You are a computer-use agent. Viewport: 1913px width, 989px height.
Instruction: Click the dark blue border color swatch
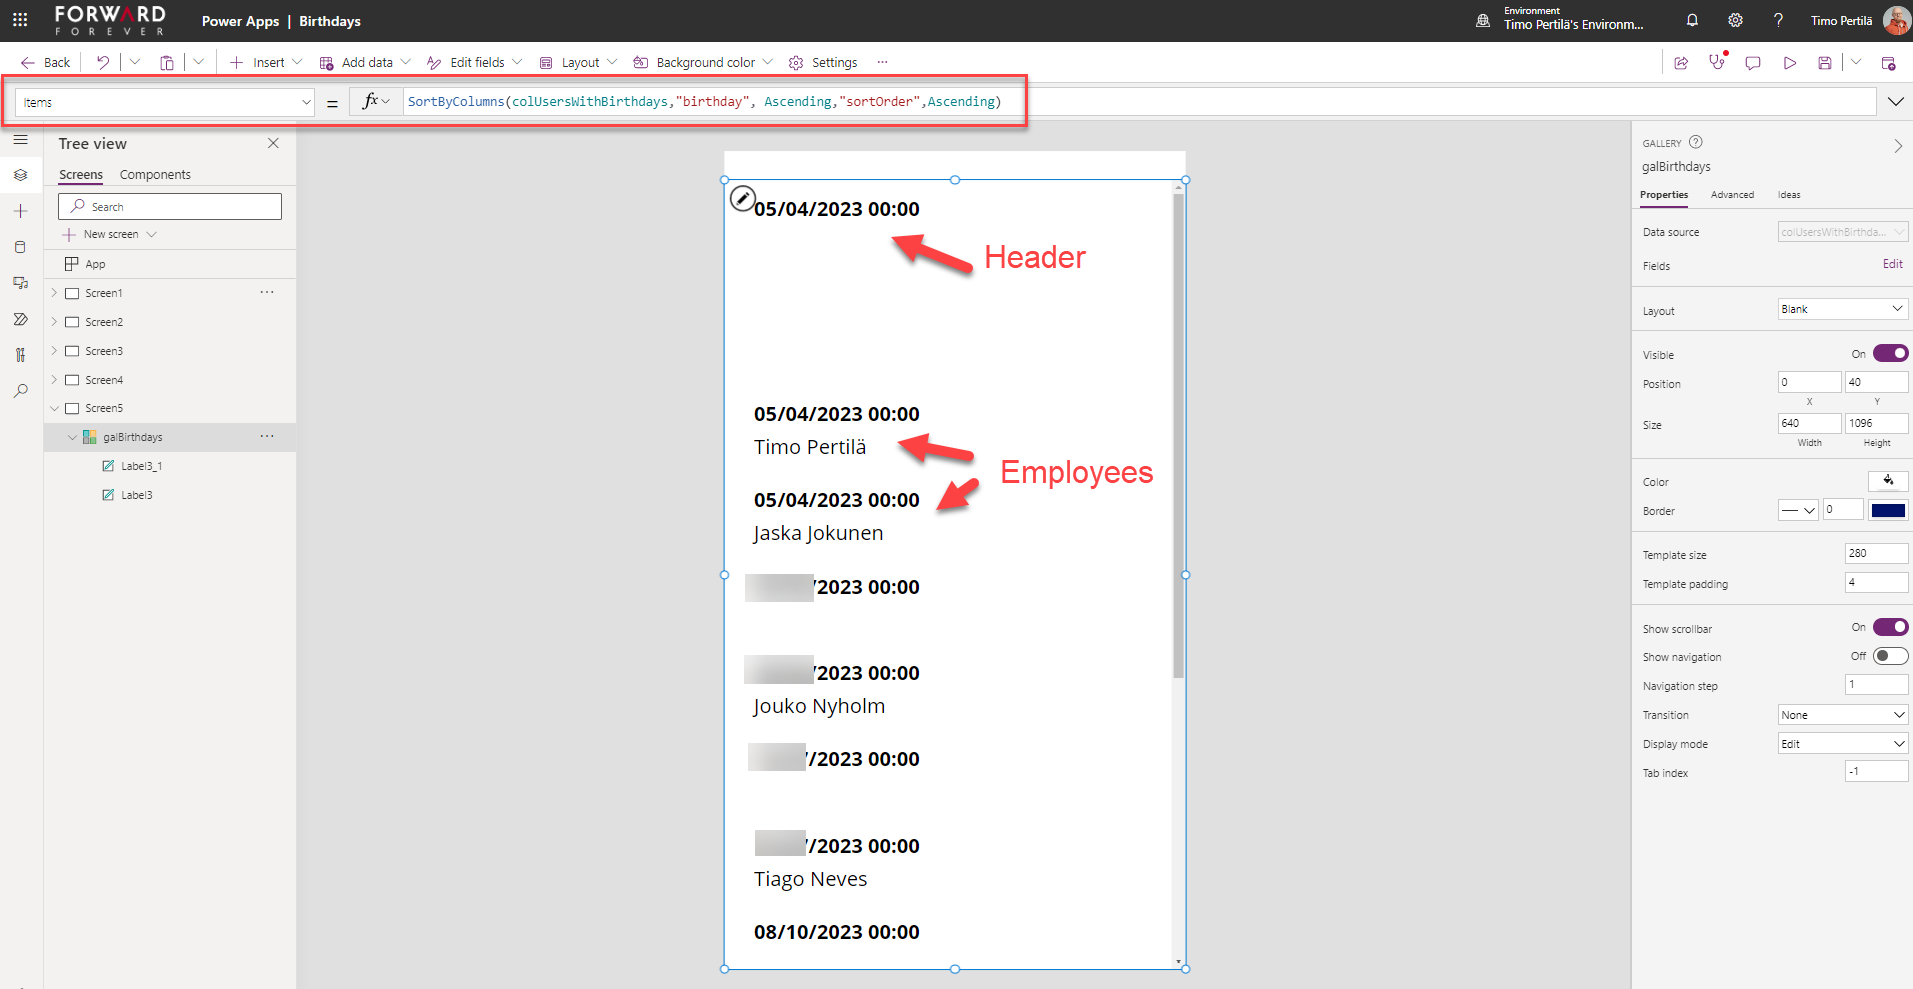pos(1888,510)
